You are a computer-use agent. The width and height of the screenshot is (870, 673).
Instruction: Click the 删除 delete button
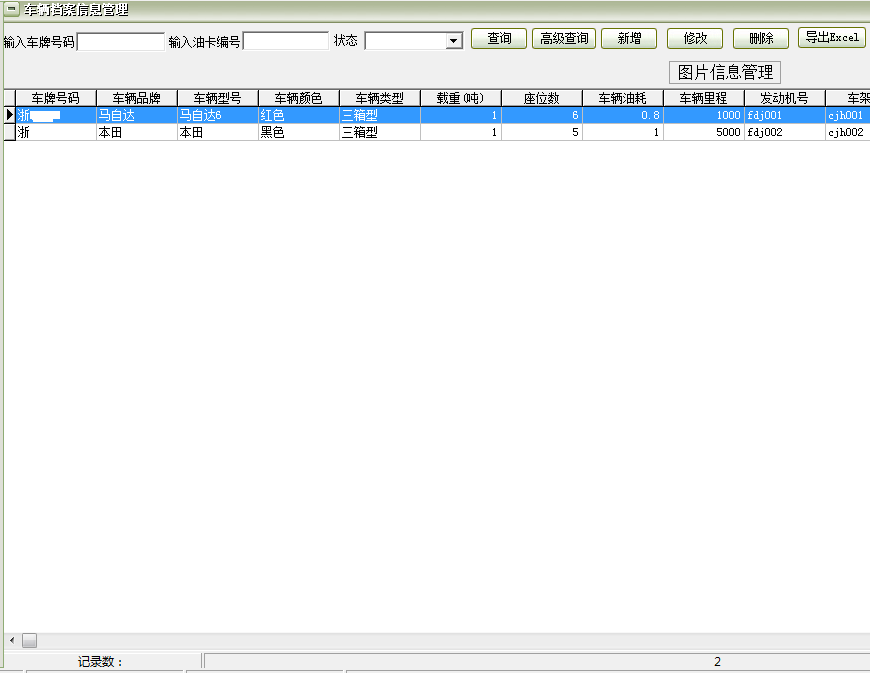[x=761, y=38]
